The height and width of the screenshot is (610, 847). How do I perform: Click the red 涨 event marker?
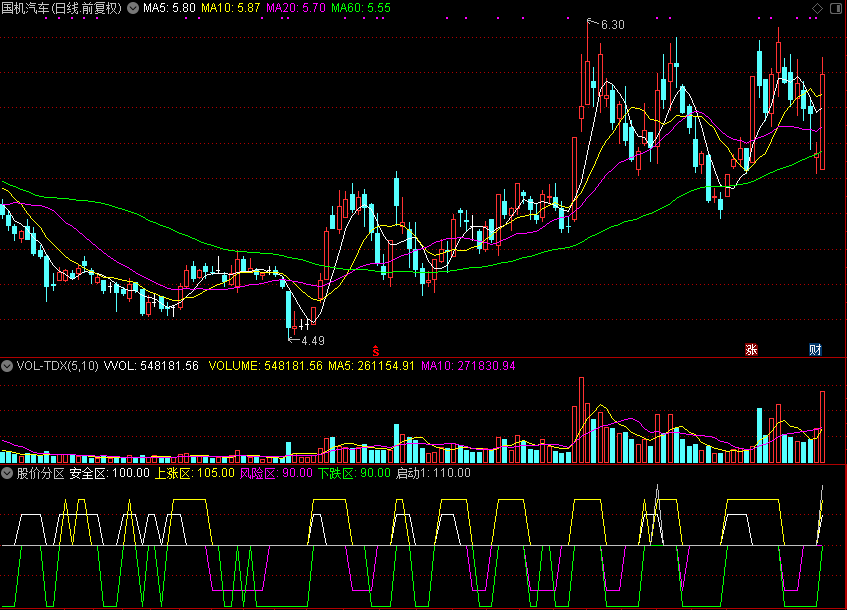[x=751, y=350]
